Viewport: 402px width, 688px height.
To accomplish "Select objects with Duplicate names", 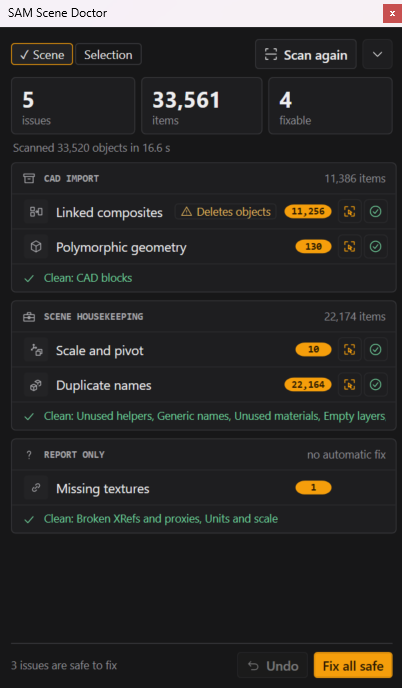I will point(350,385).
